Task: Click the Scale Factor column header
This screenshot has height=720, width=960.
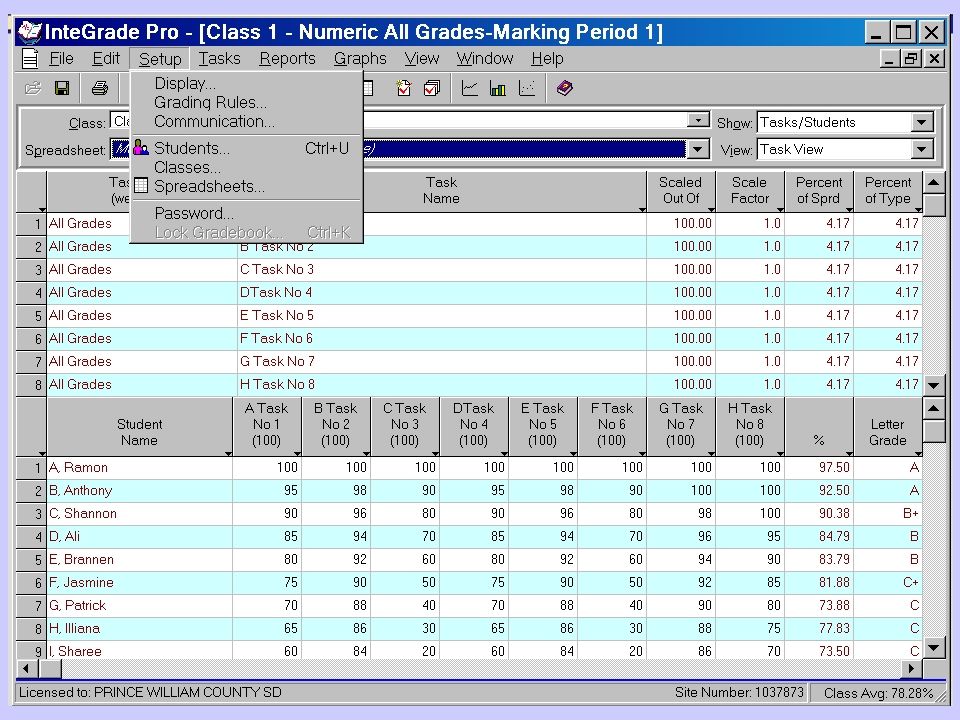Action: click(x=750, y=190)
